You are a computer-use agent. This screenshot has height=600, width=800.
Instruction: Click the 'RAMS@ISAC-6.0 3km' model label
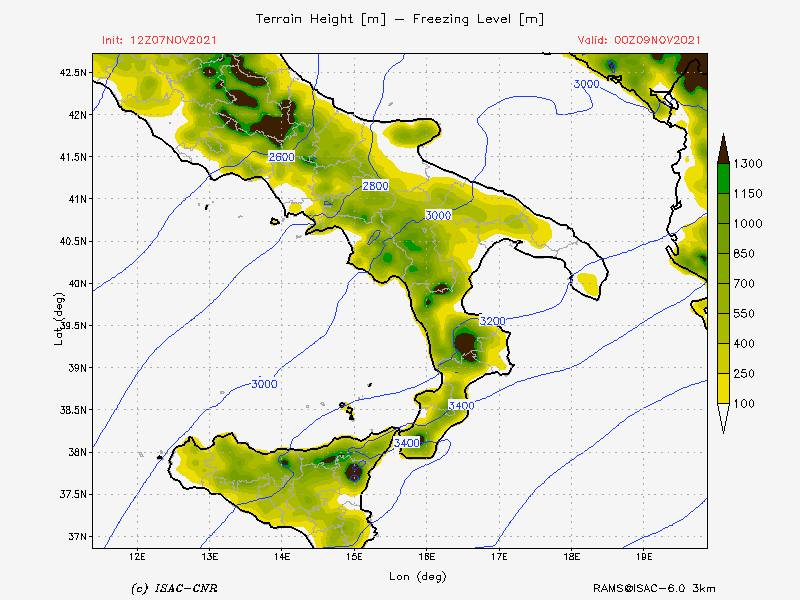pos(654,588)
